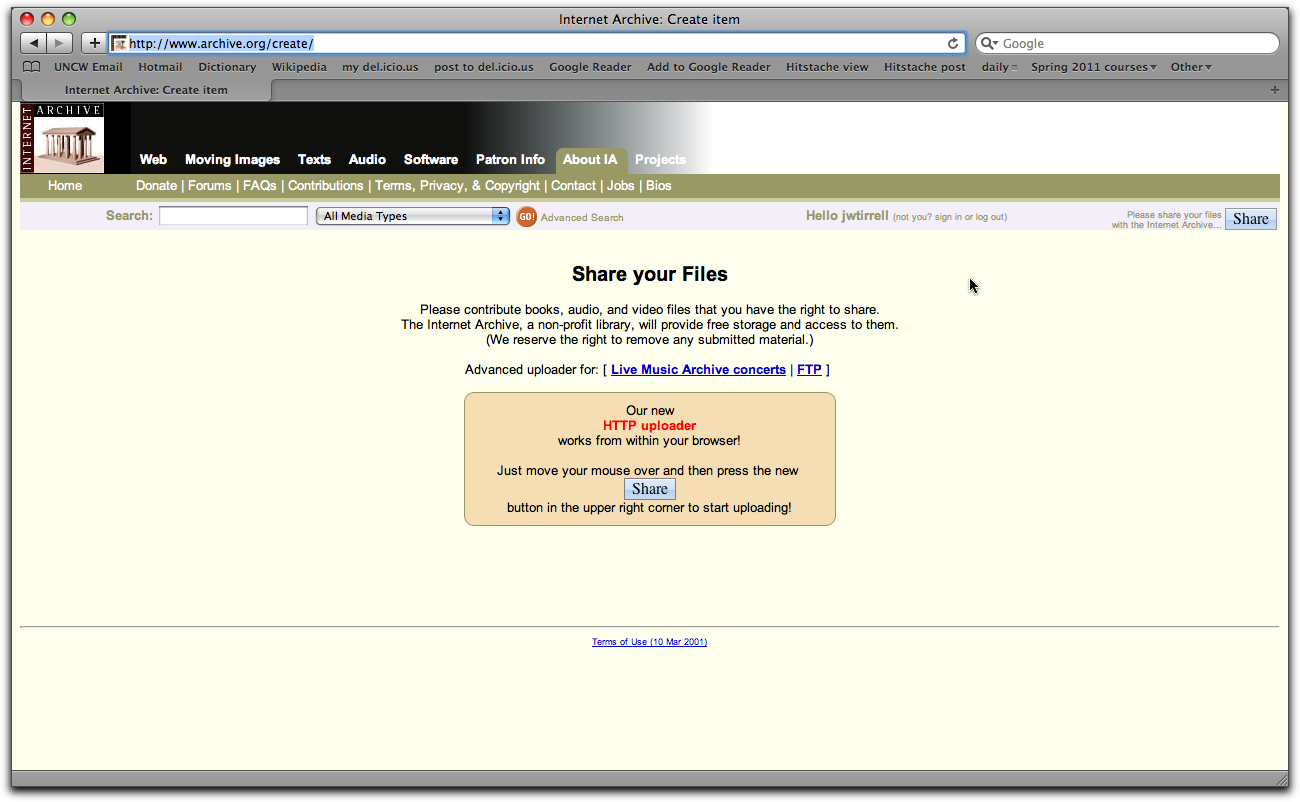Open Terms, Privacy, & Copyright link
Image resolution: width=1300 pixels, height=802 pixels.
pyautogui.click(x=457, y=186)
